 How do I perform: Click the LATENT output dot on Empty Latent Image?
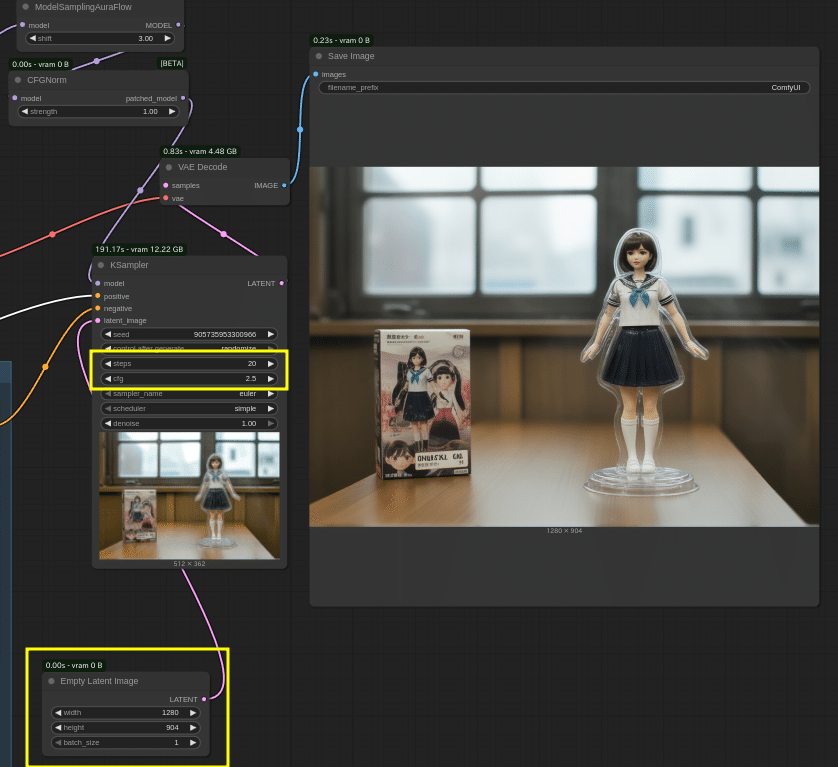click(204, 699)
